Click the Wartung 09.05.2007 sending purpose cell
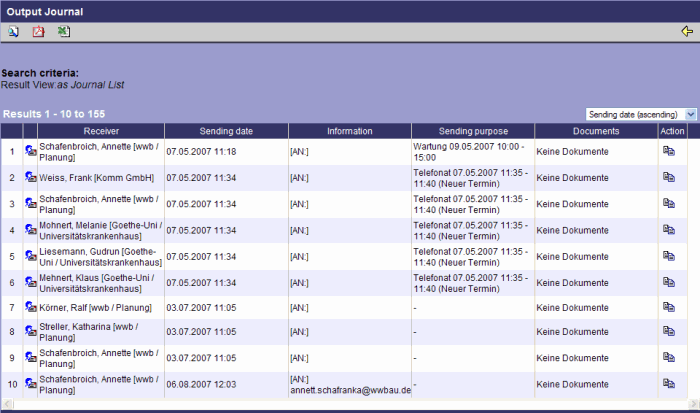This screenshot has width=700, height=413. point(470,151)
